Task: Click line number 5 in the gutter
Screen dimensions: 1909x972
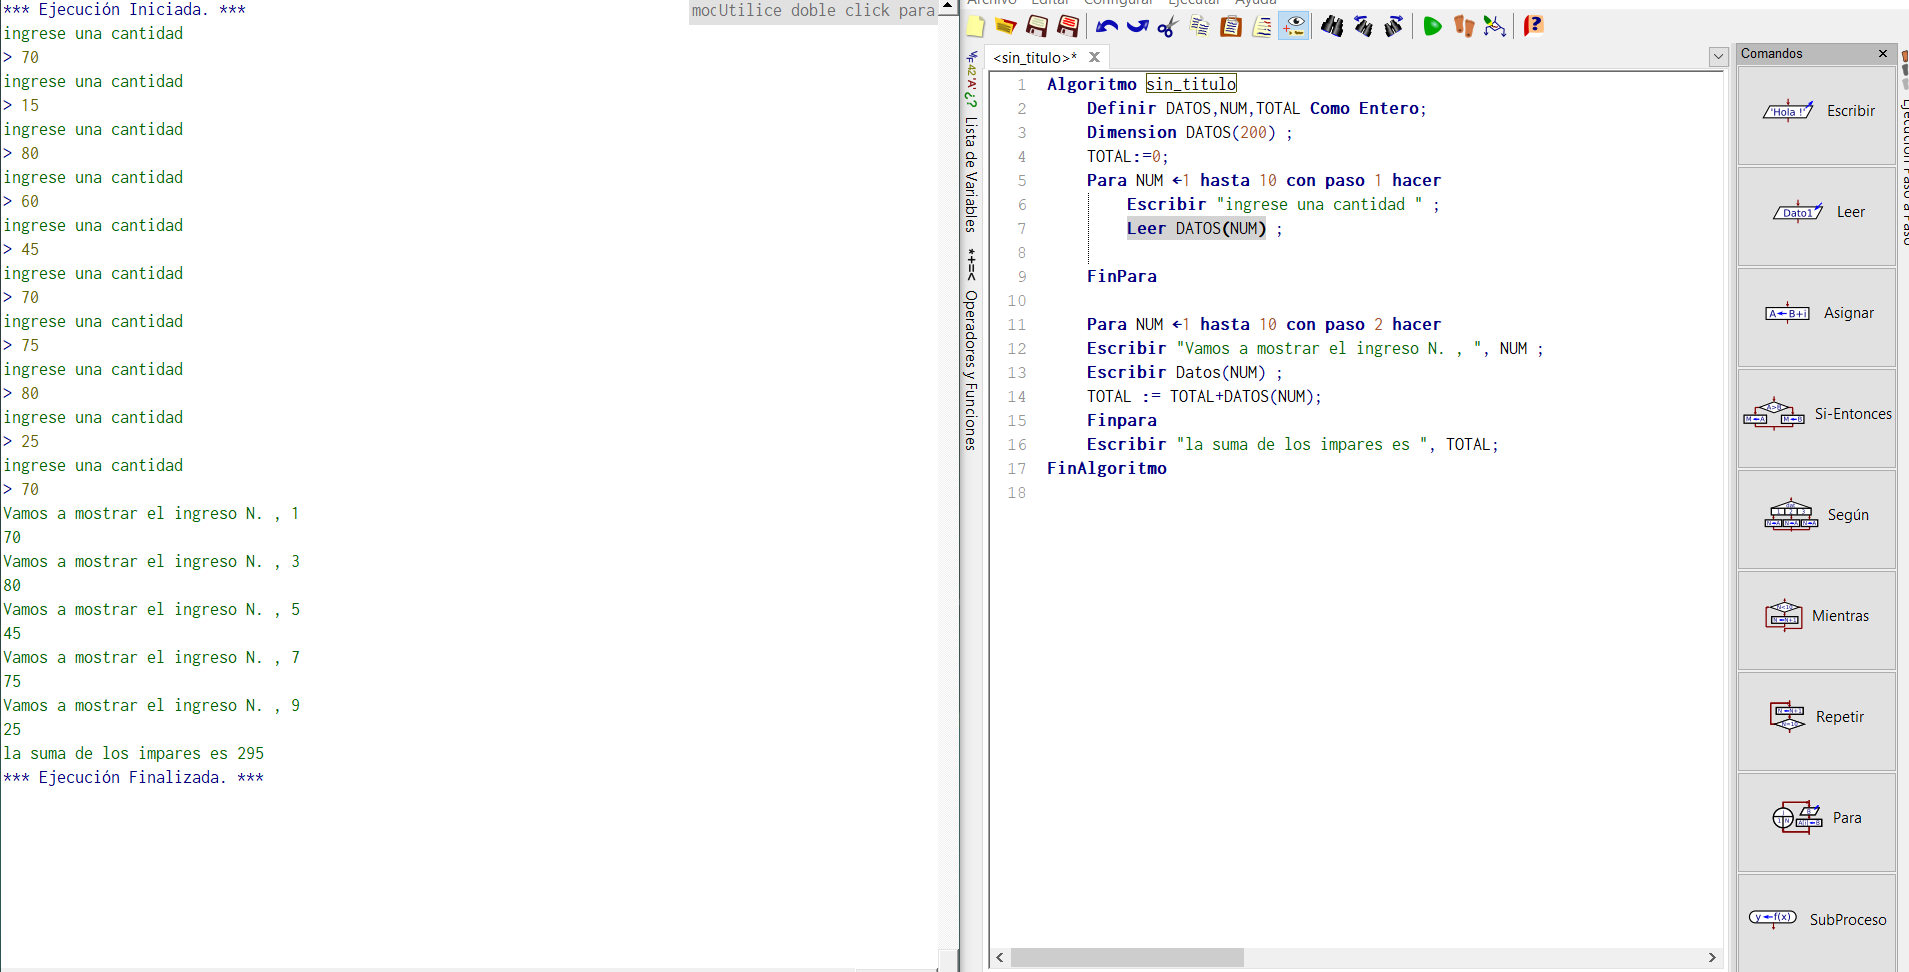Action: (1022, 181)
